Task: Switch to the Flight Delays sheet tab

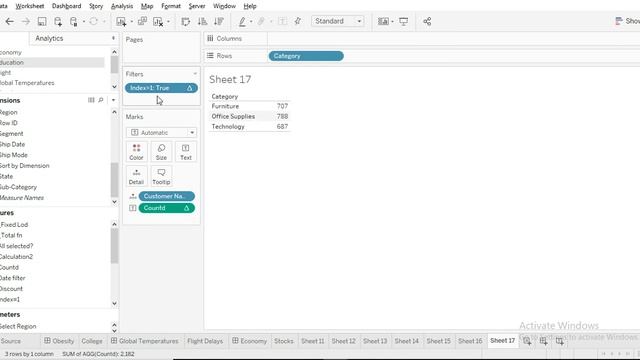Action: point(205,341)
